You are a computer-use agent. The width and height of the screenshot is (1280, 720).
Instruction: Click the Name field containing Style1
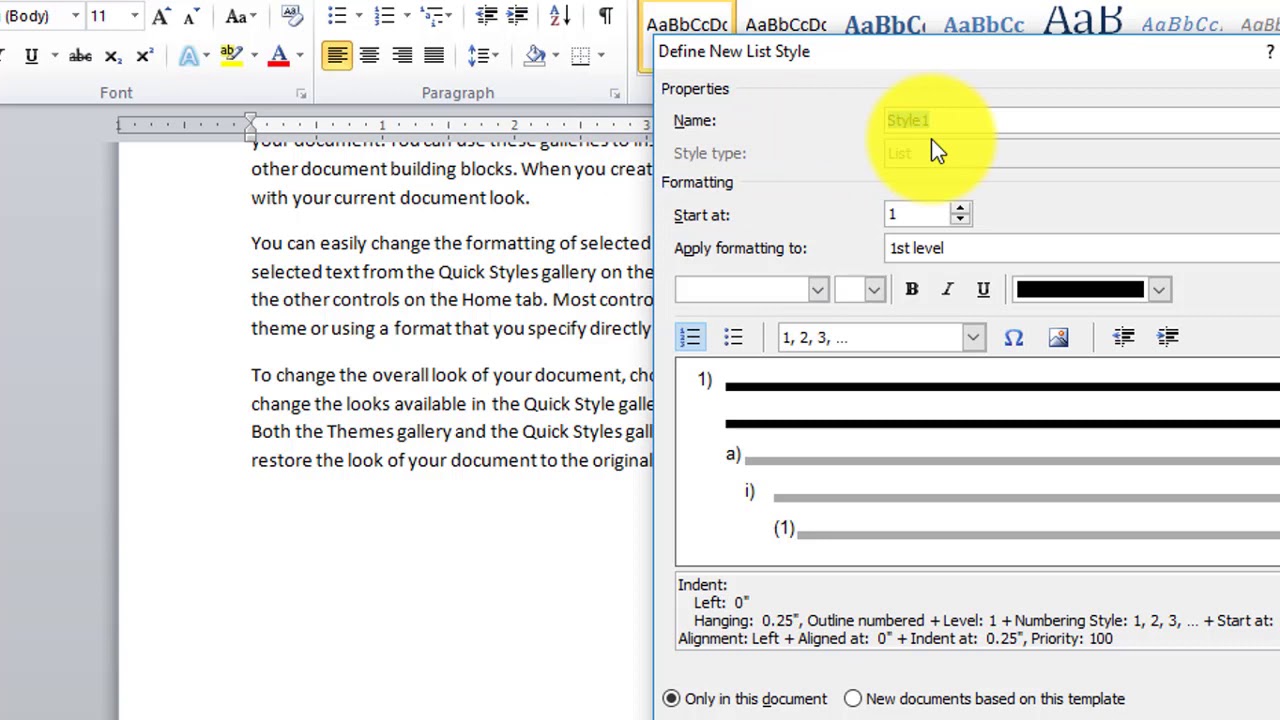(1082, 121)
